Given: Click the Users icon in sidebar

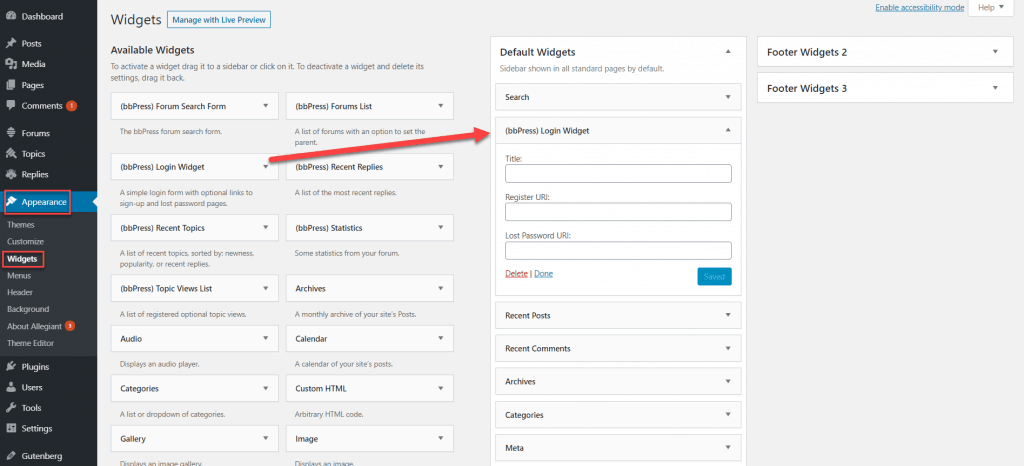Looking at the screenshot, I should click(x=10, y=387).
